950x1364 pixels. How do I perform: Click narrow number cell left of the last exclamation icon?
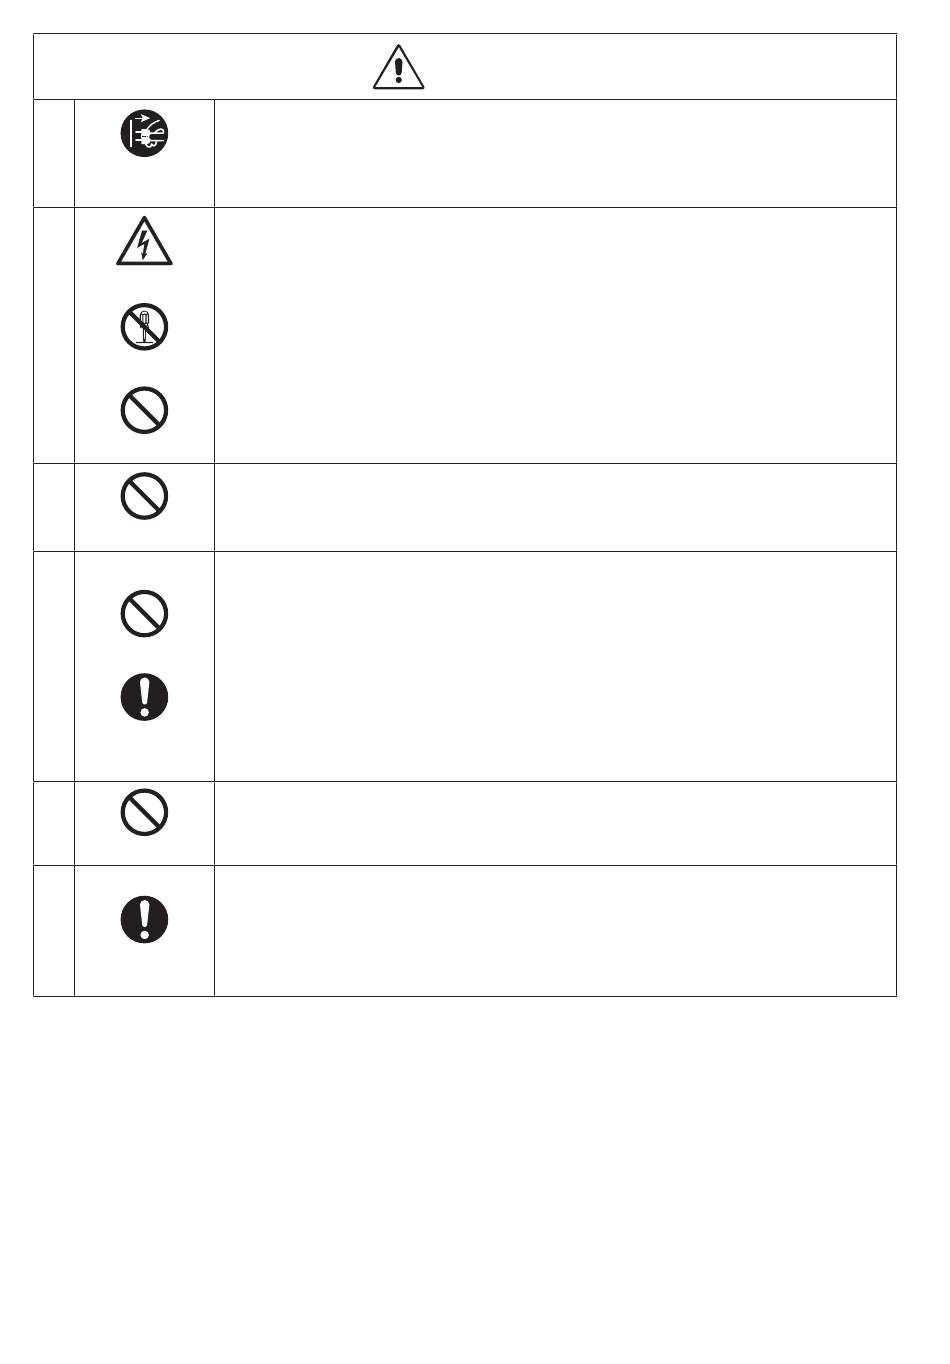[54, 931]
